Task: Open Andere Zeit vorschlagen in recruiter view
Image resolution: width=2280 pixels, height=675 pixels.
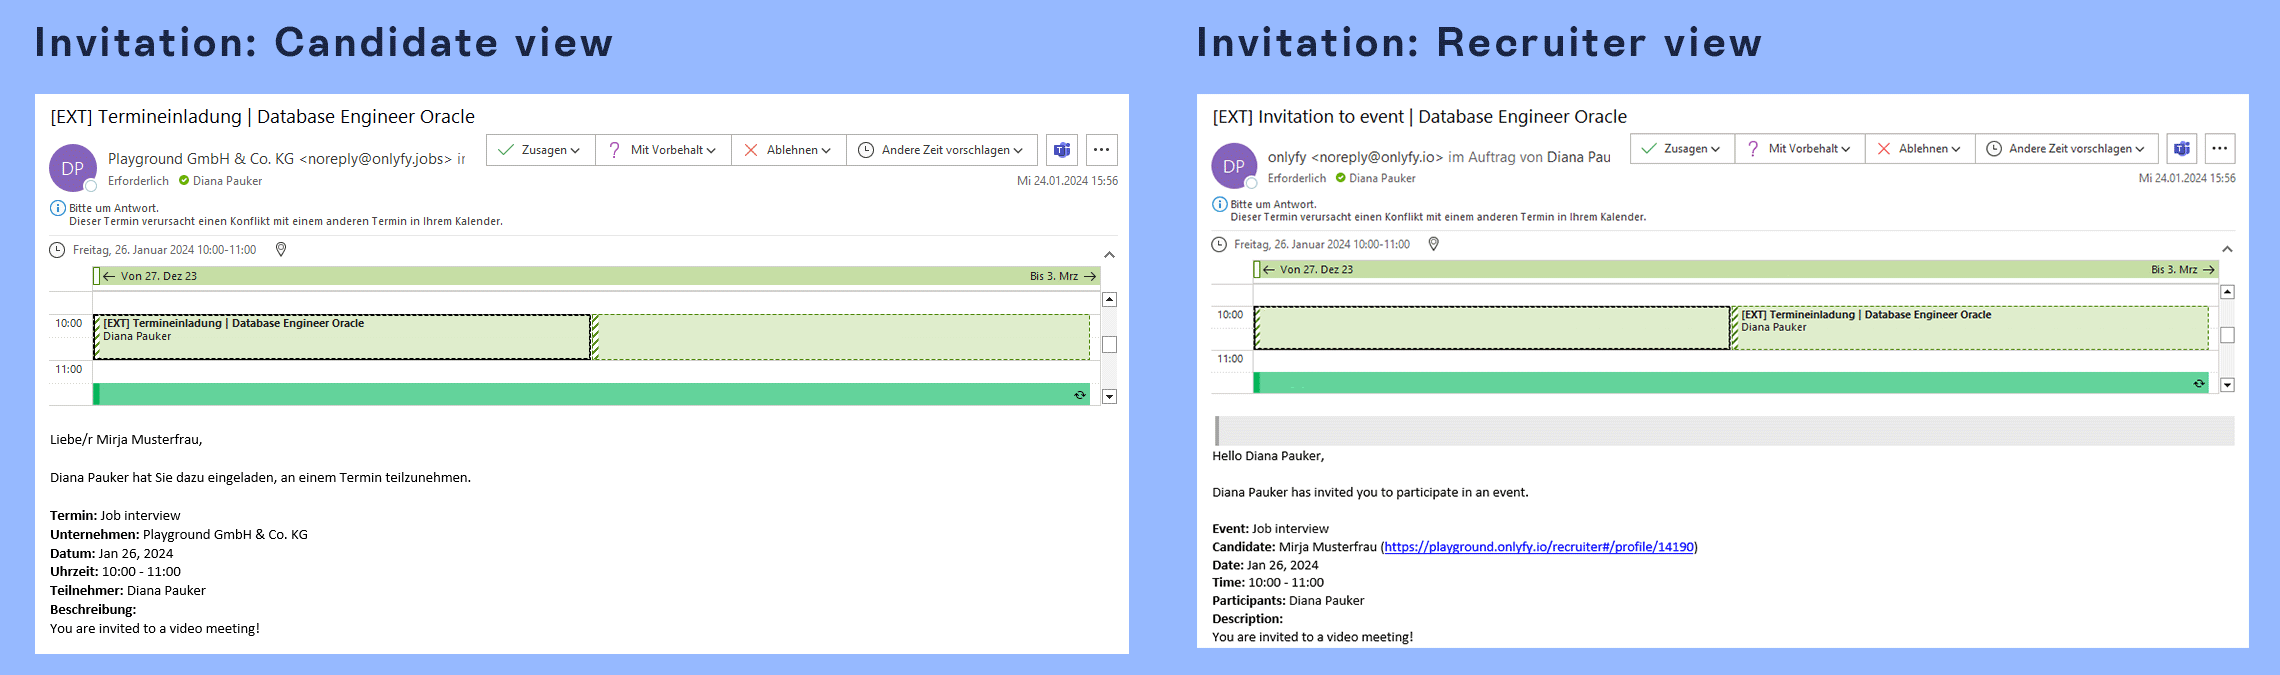Action: pos(2066,149)
